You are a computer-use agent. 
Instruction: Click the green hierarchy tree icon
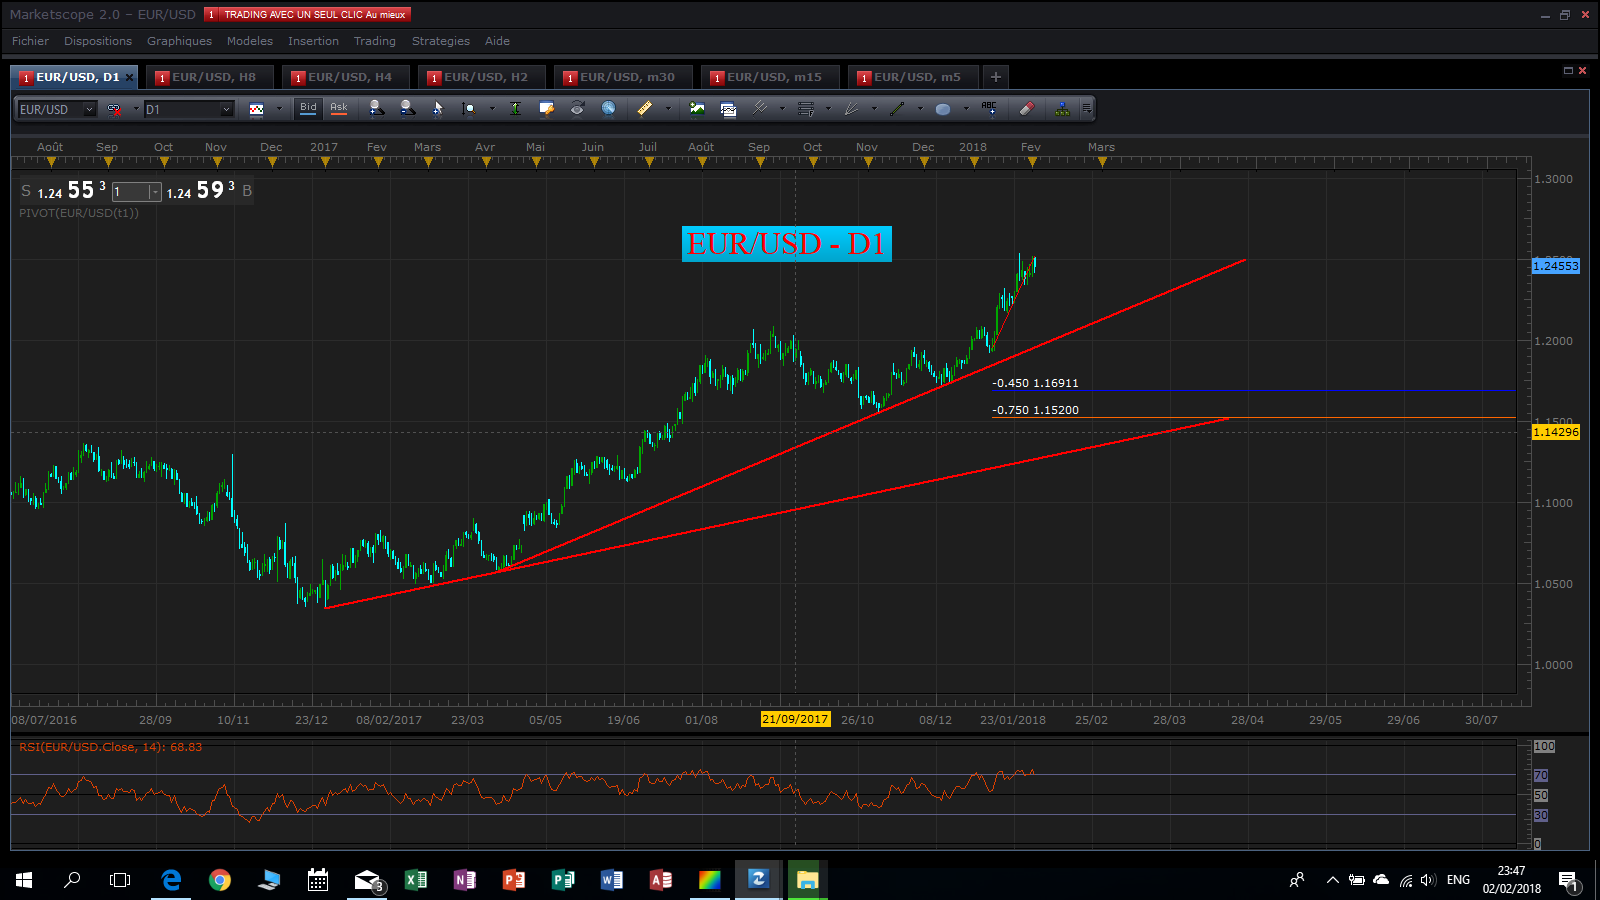point(1062,108)
